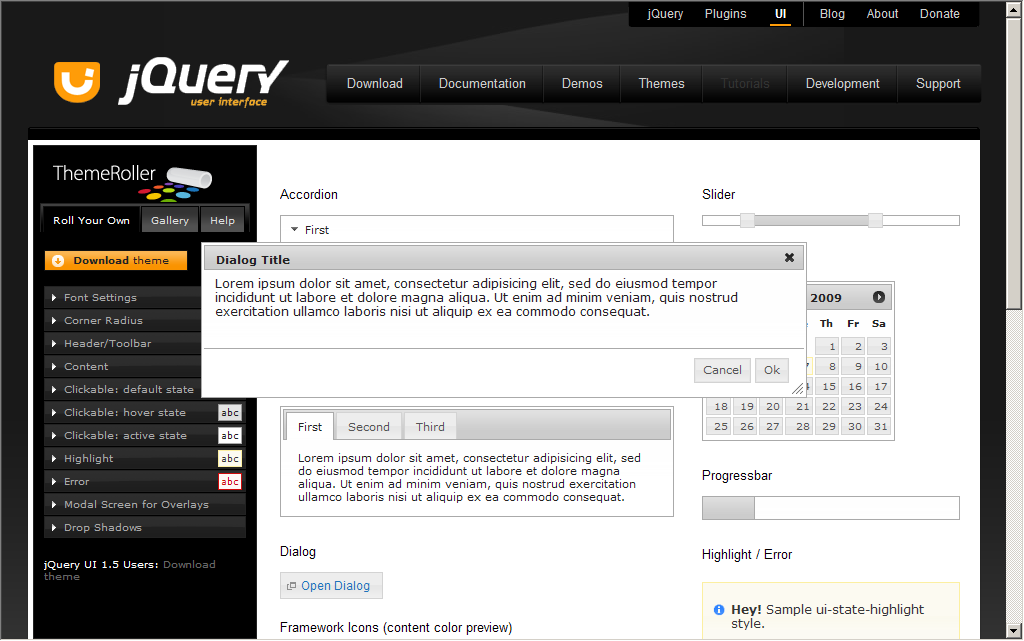The image size is (1024, 641).
Task: Click the orange download arrow icon
Action: 58,261
